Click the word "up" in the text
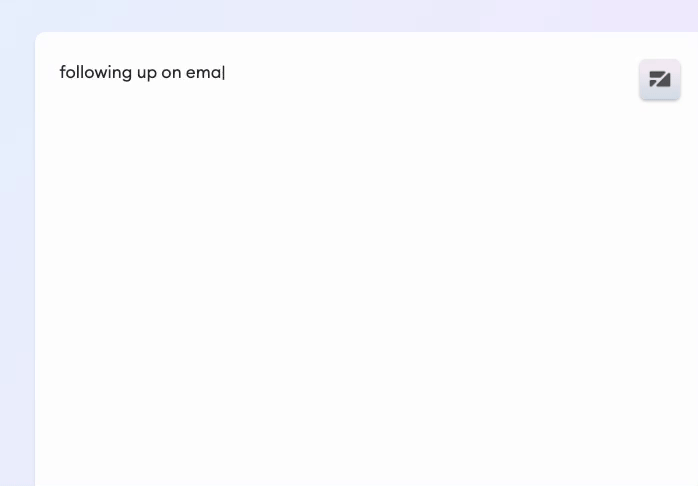The width and height of the screenshot is (698, 486). (147, 73)
